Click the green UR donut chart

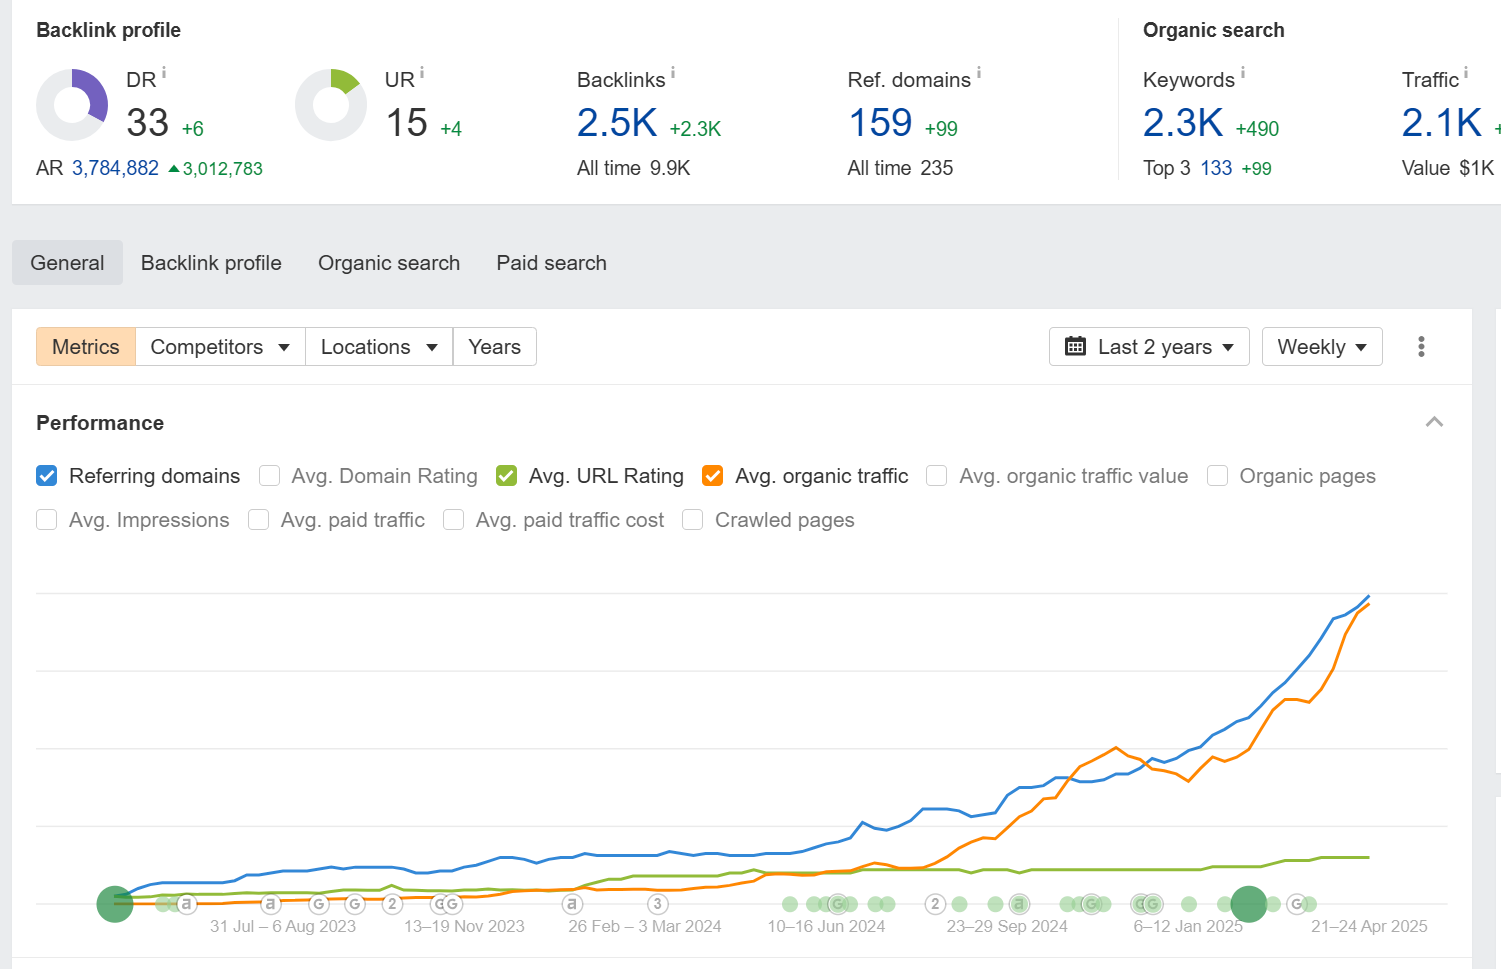pyautogui.click(x=331, y=105)
